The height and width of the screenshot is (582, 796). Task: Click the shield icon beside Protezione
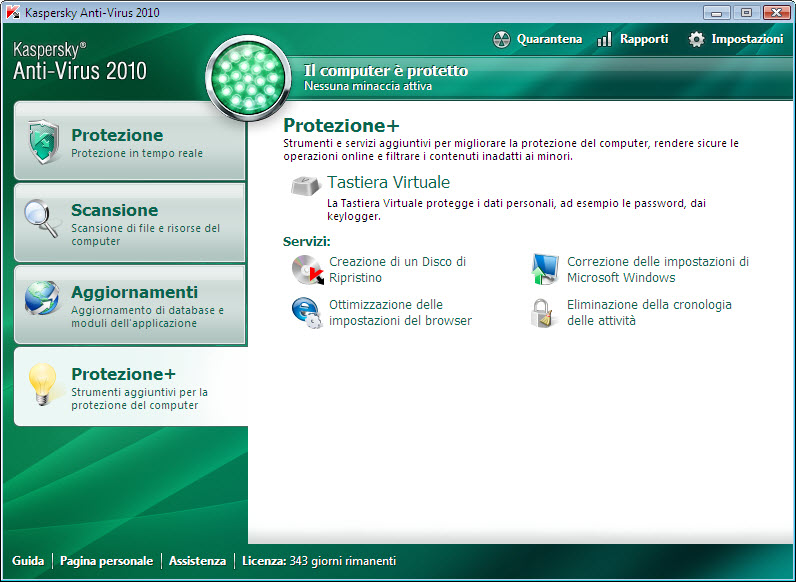[44, 141]
